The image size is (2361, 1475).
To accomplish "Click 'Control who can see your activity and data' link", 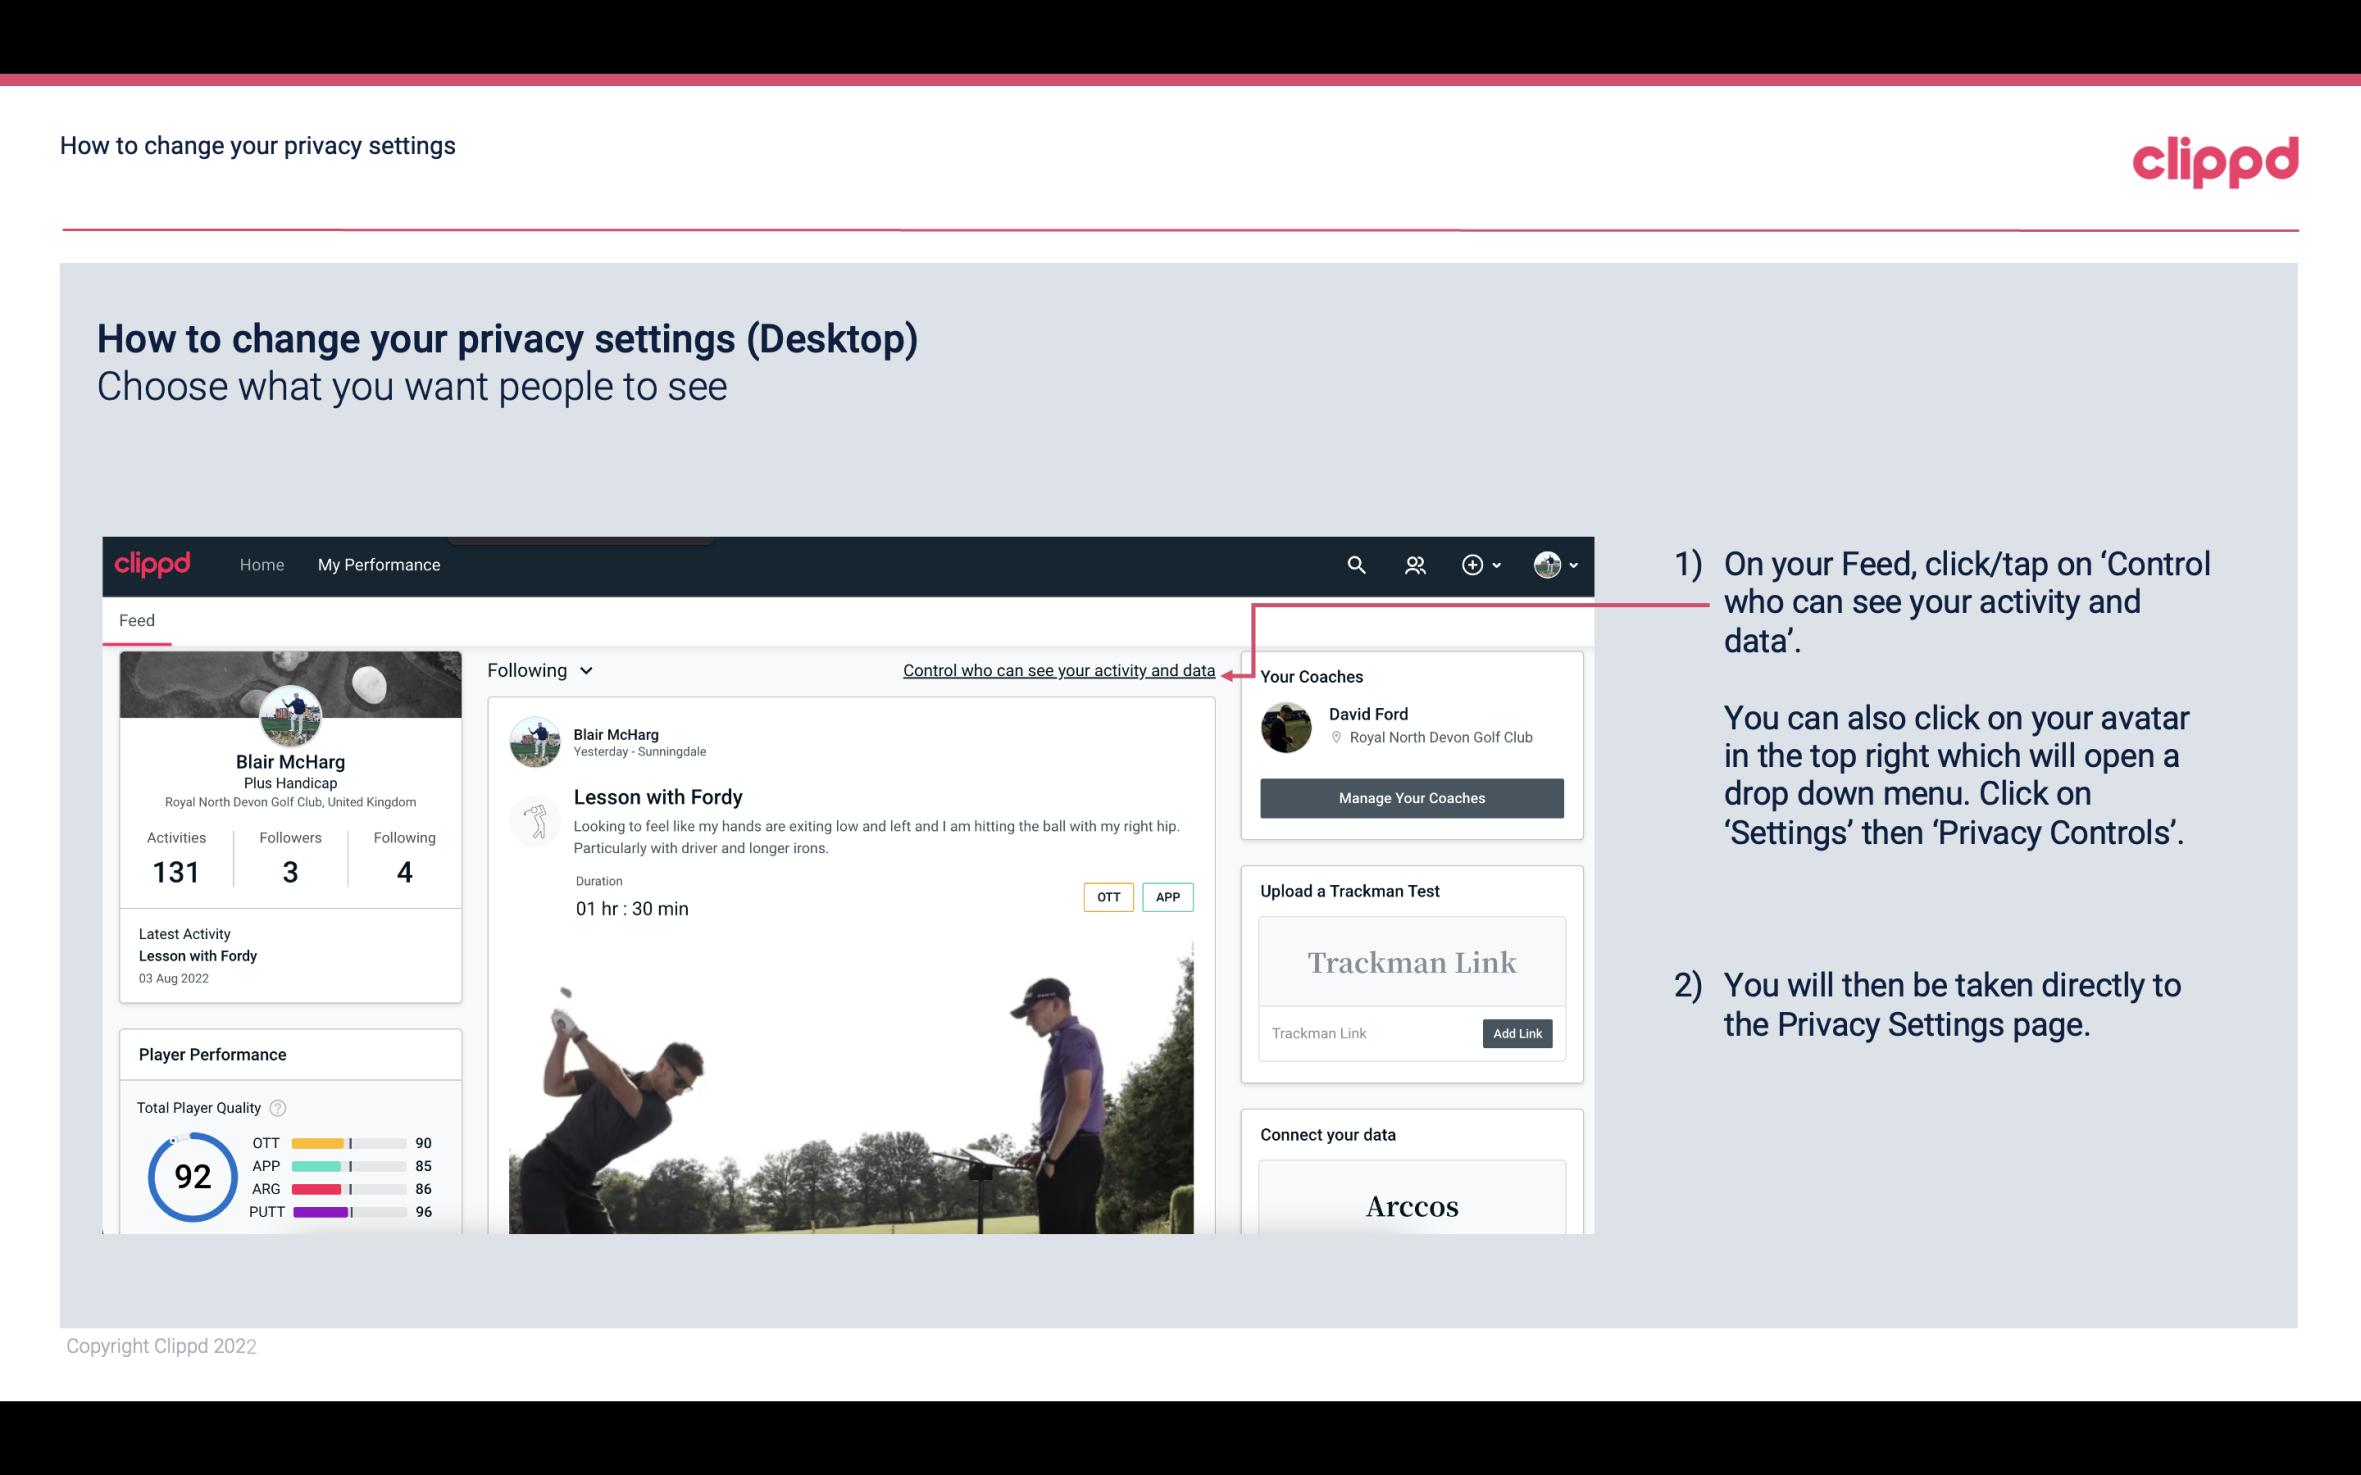I will click(1058, 670).
